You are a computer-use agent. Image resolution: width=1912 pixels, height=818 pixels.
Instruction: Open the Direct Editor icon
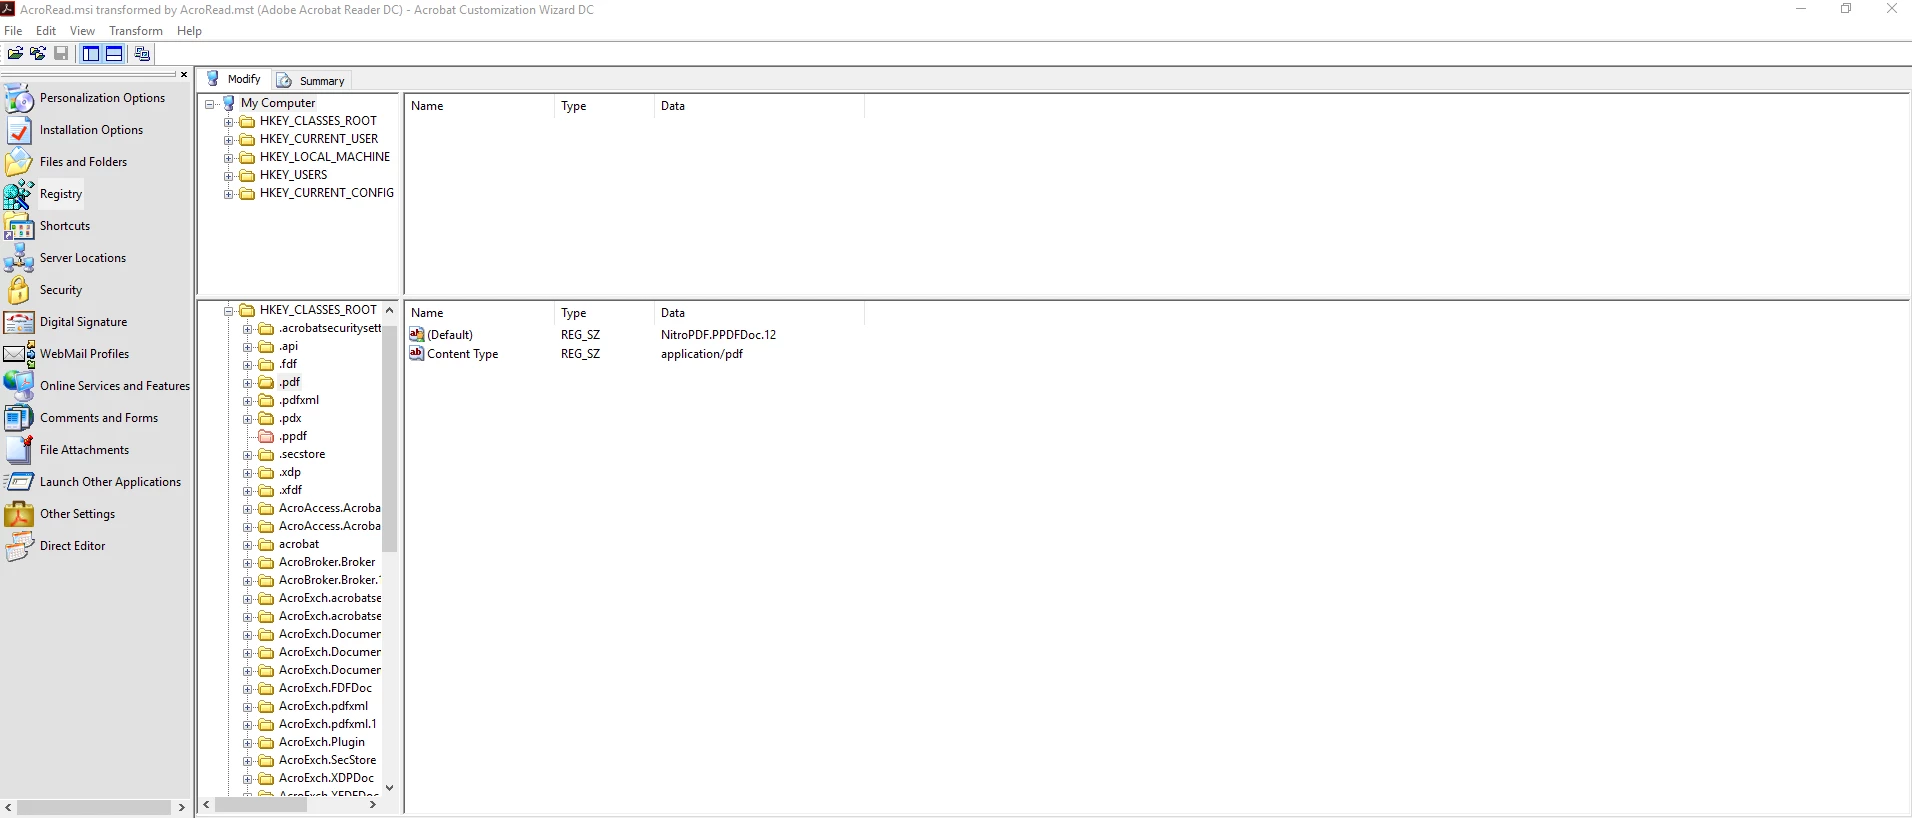[x=19, y=546]
